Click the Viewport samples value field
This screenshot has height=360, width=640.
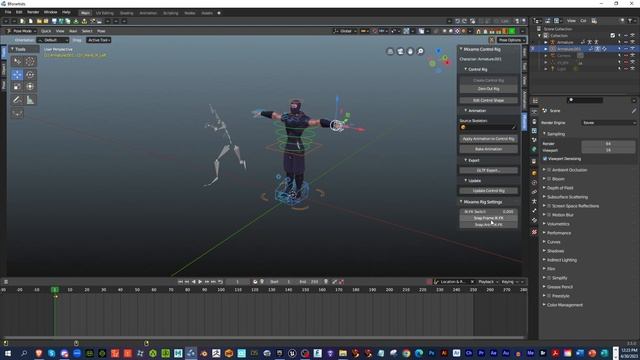pyautogui.click(x=608, y=150)
